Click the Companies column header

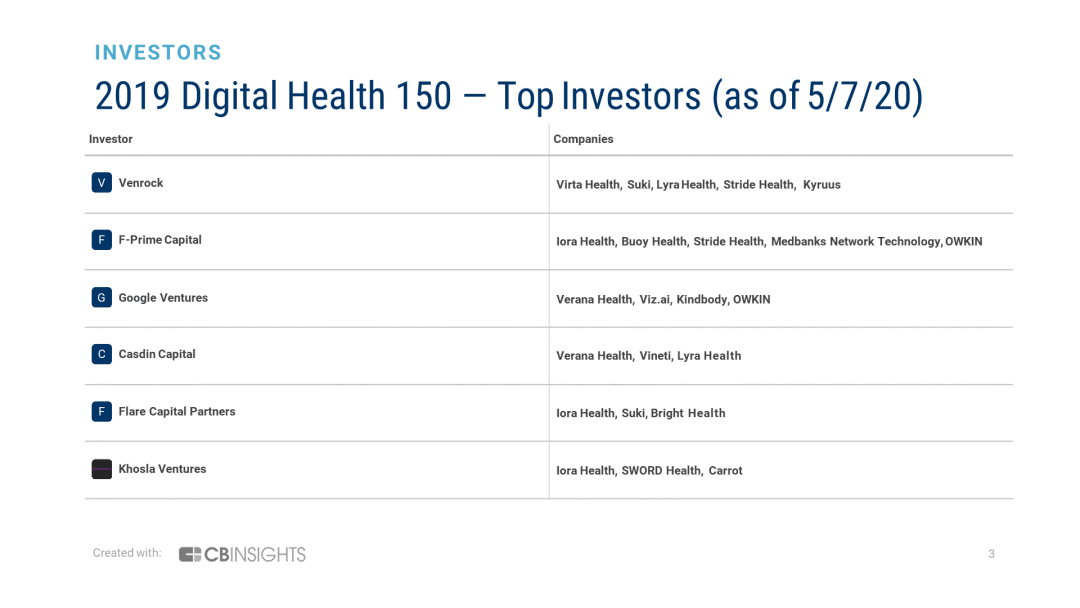tap(583, 139)
